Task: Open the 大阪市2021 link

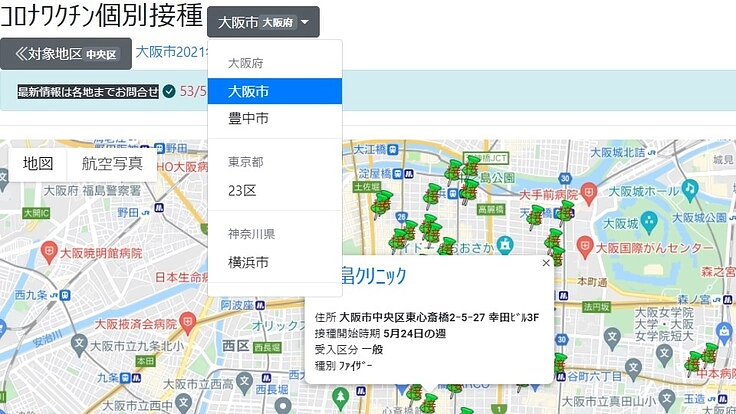Action: click(171, 52)
